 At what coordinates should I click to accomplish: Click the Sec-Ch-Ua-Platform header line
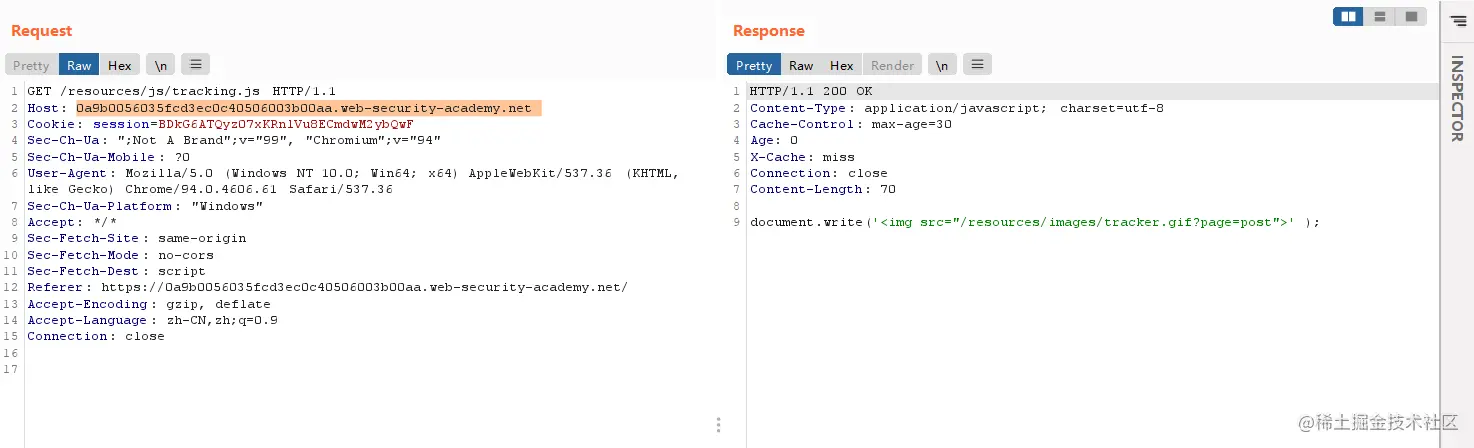coord(145,206)
